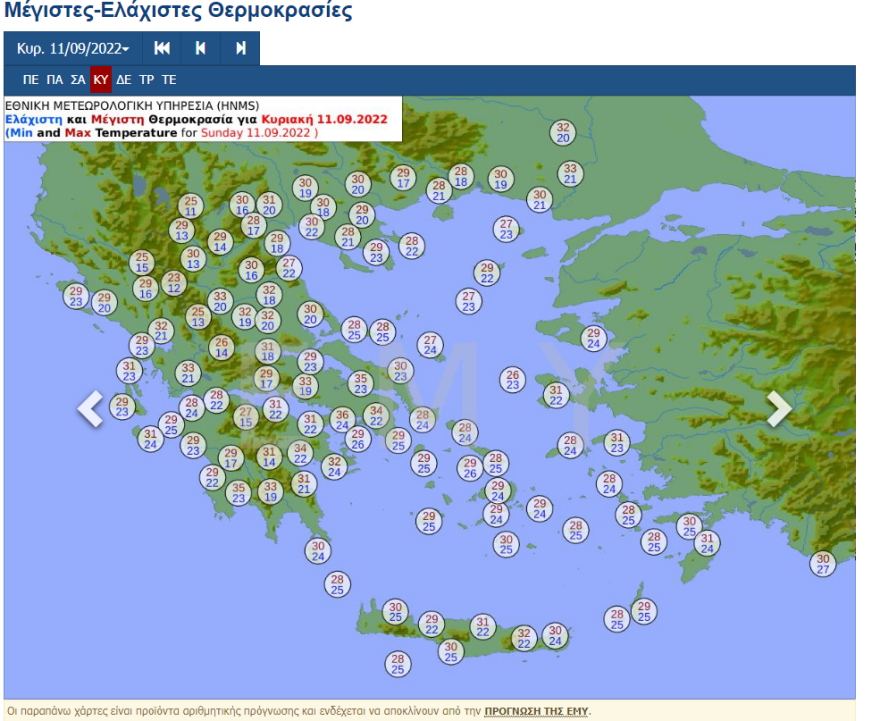Select the ΠΕ day tab
880x721 pixels.
[x=31, y=80]
